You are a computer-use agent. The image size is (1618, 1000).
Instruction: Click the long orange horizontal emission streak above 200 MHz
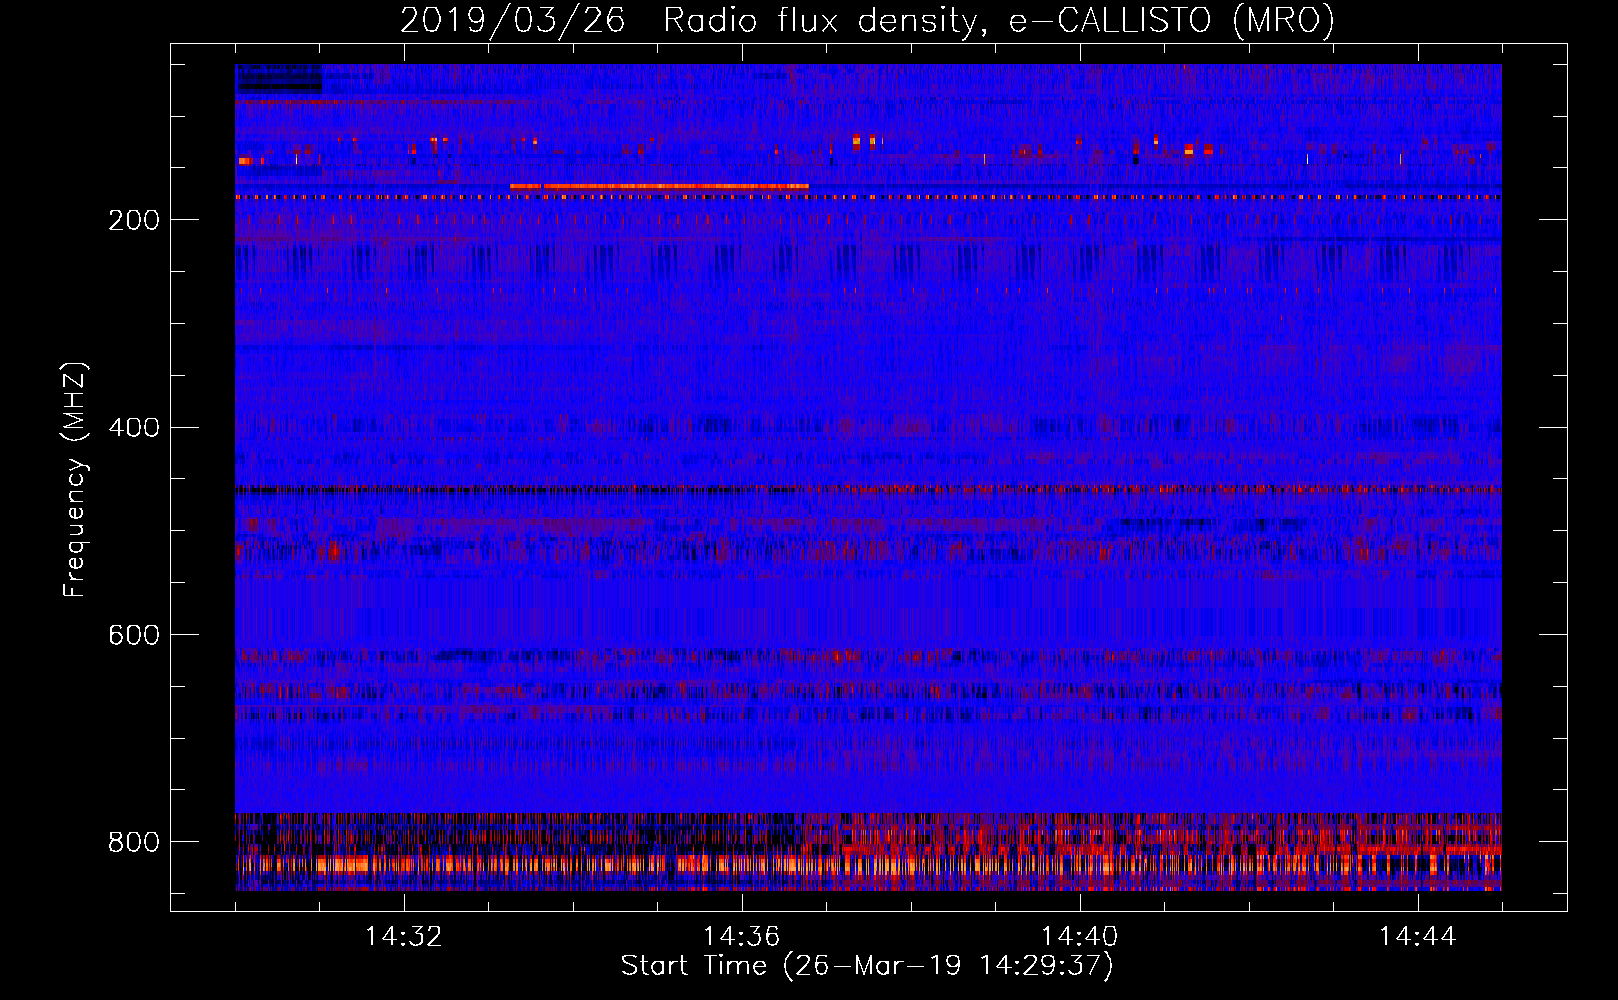coord(659,186)
